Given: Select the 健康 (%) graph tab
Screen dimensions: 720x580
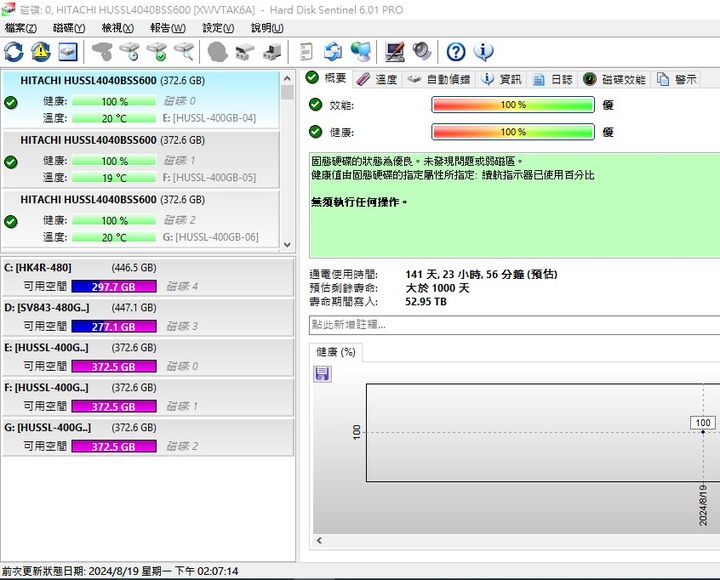Looking at the screenshot, I should click(x=336, y=352).
